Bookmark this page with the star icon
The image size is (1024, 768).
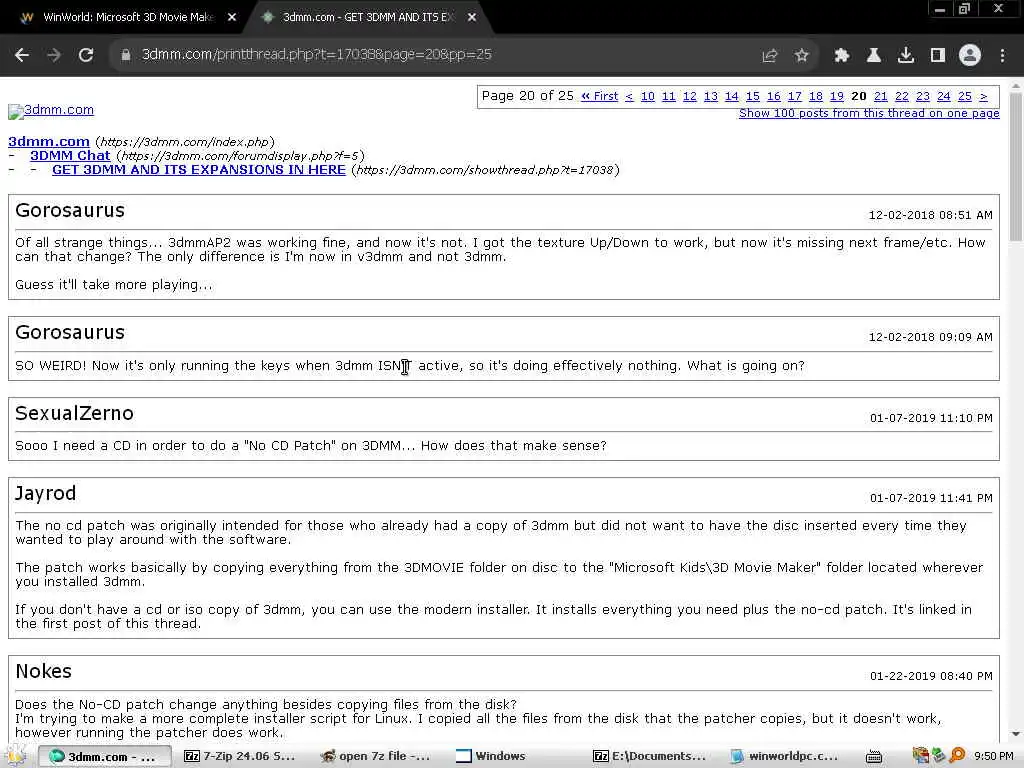(x=802, y=56)
